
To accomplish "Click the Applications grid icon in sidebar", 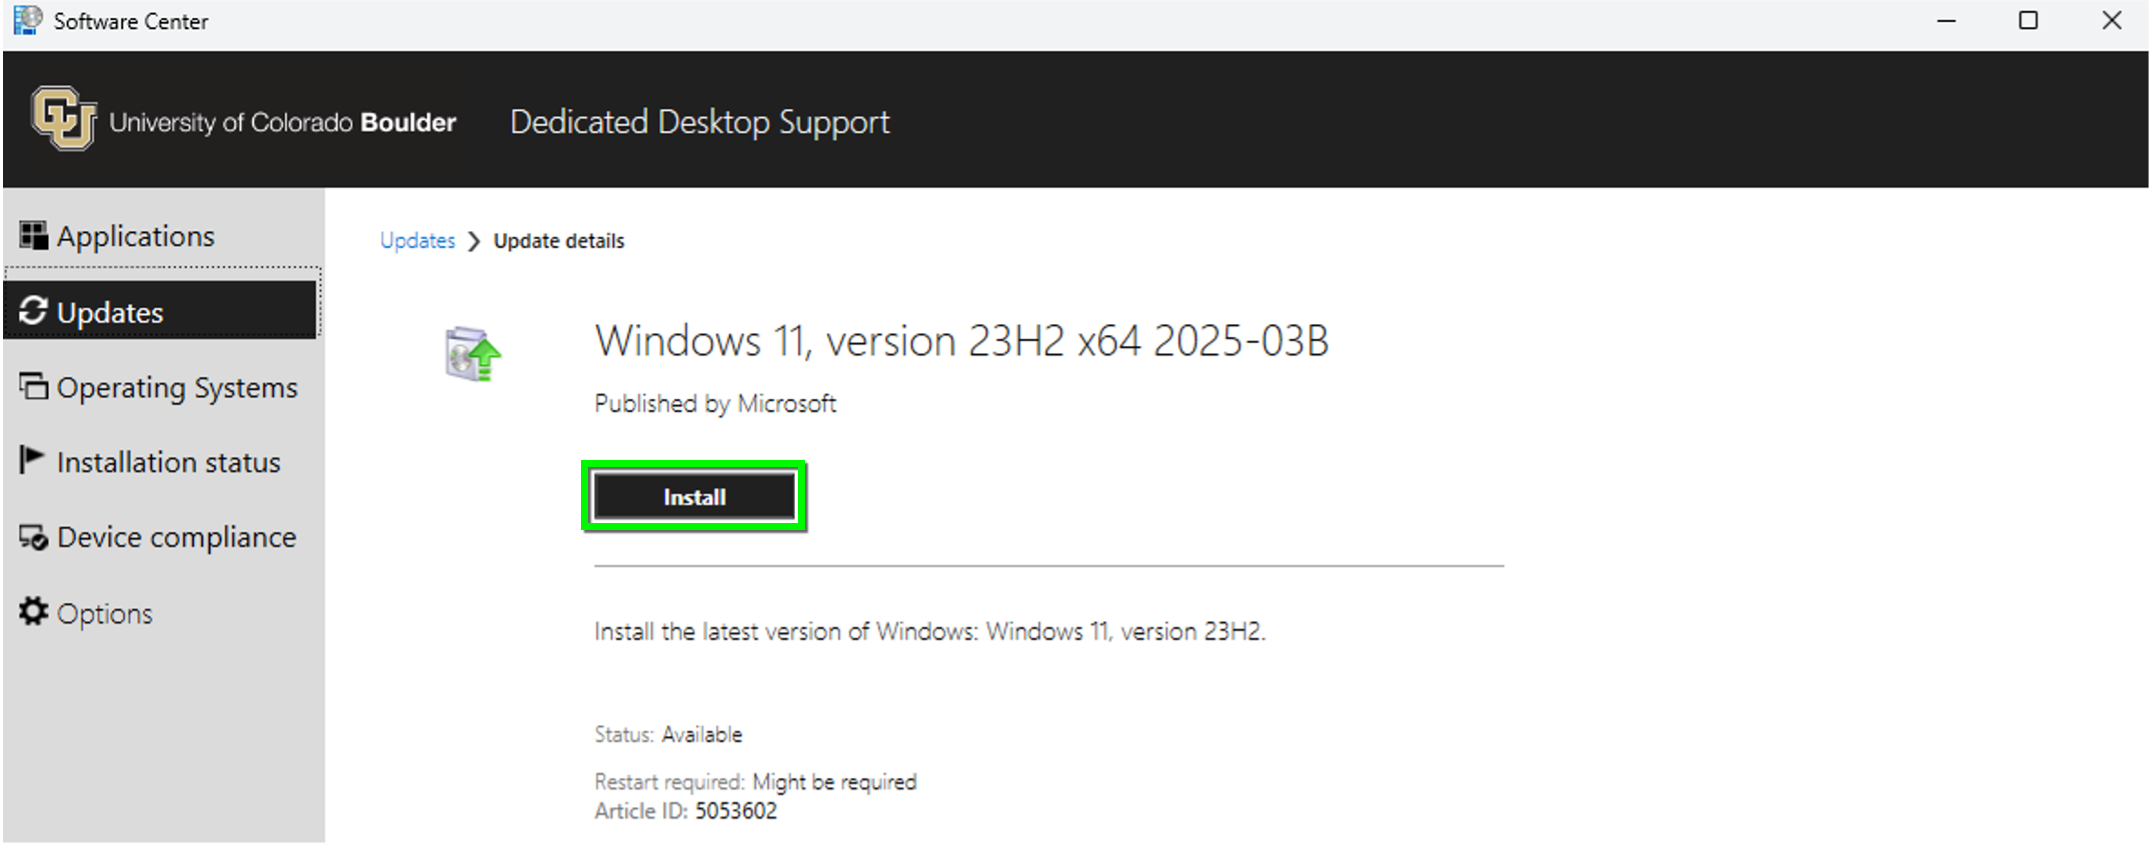I will tap(33, 236).
